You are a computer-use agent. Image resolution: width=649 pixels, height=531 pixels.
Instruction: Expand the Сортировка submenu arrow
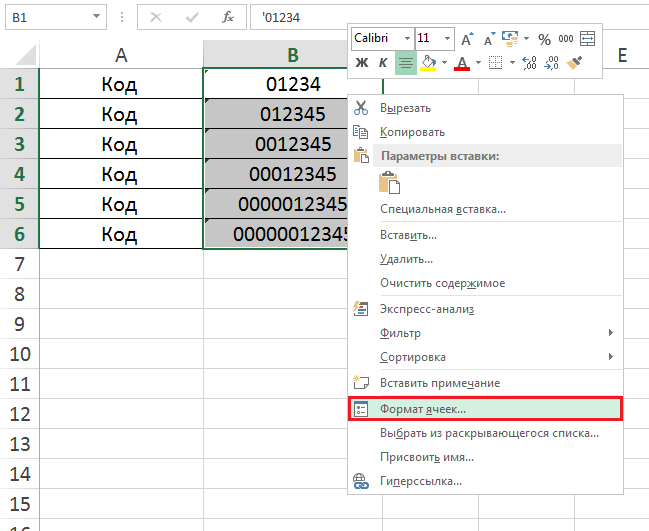[x=611, y=357]
